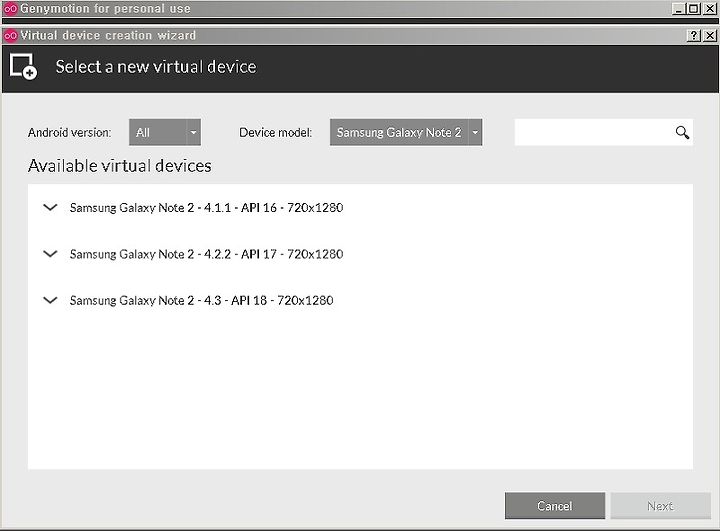Click the new virtual device header icon

click(x=23, y=67)
